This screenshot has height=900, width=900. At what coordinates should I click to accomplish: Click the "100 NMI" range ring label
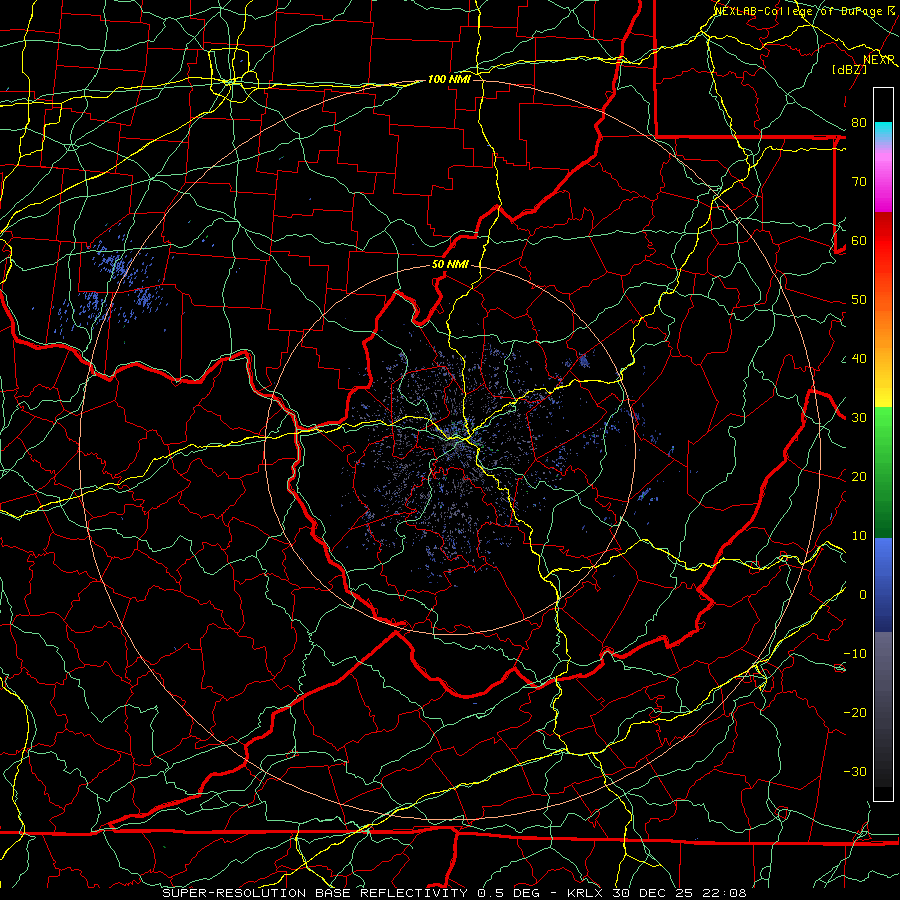click(449, 79)
